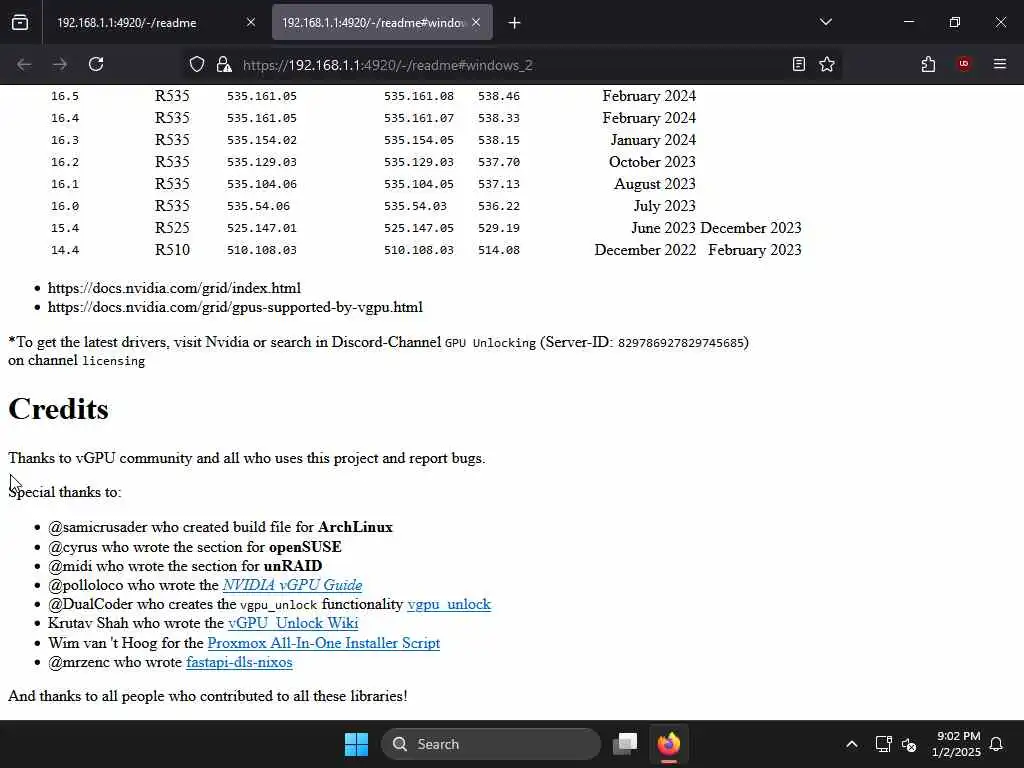Open the tracking protection shield icon
The height and width of the screenshot is (768, 1024).
point(197,64)
